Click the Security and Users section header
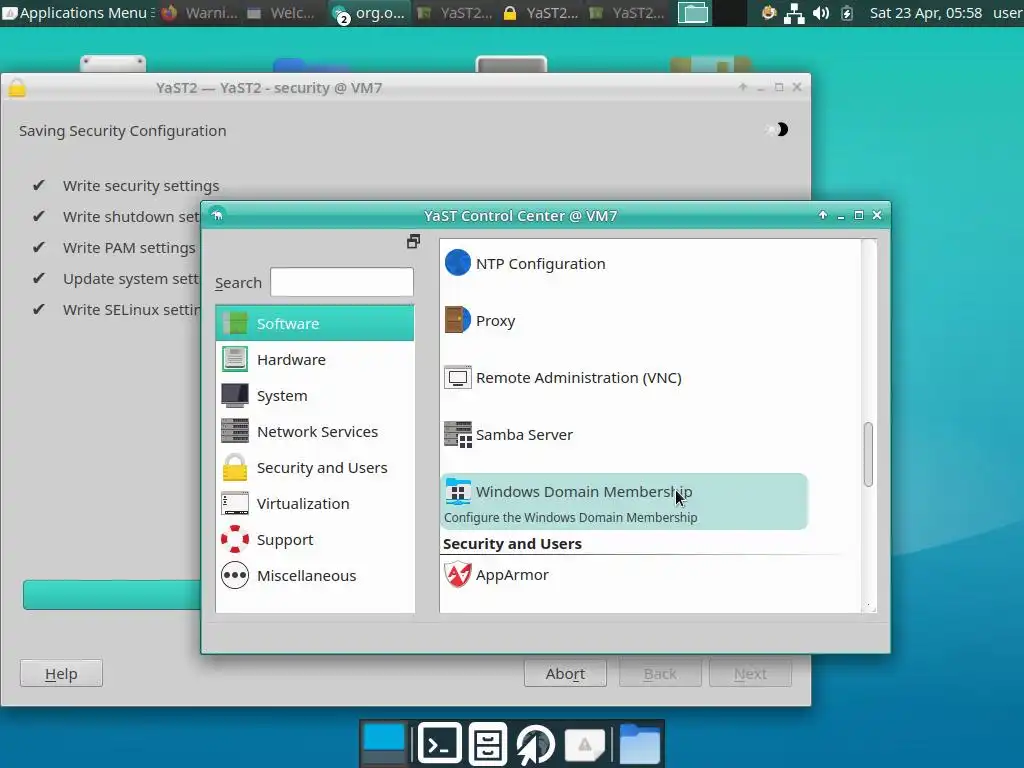 pos(512,544)
